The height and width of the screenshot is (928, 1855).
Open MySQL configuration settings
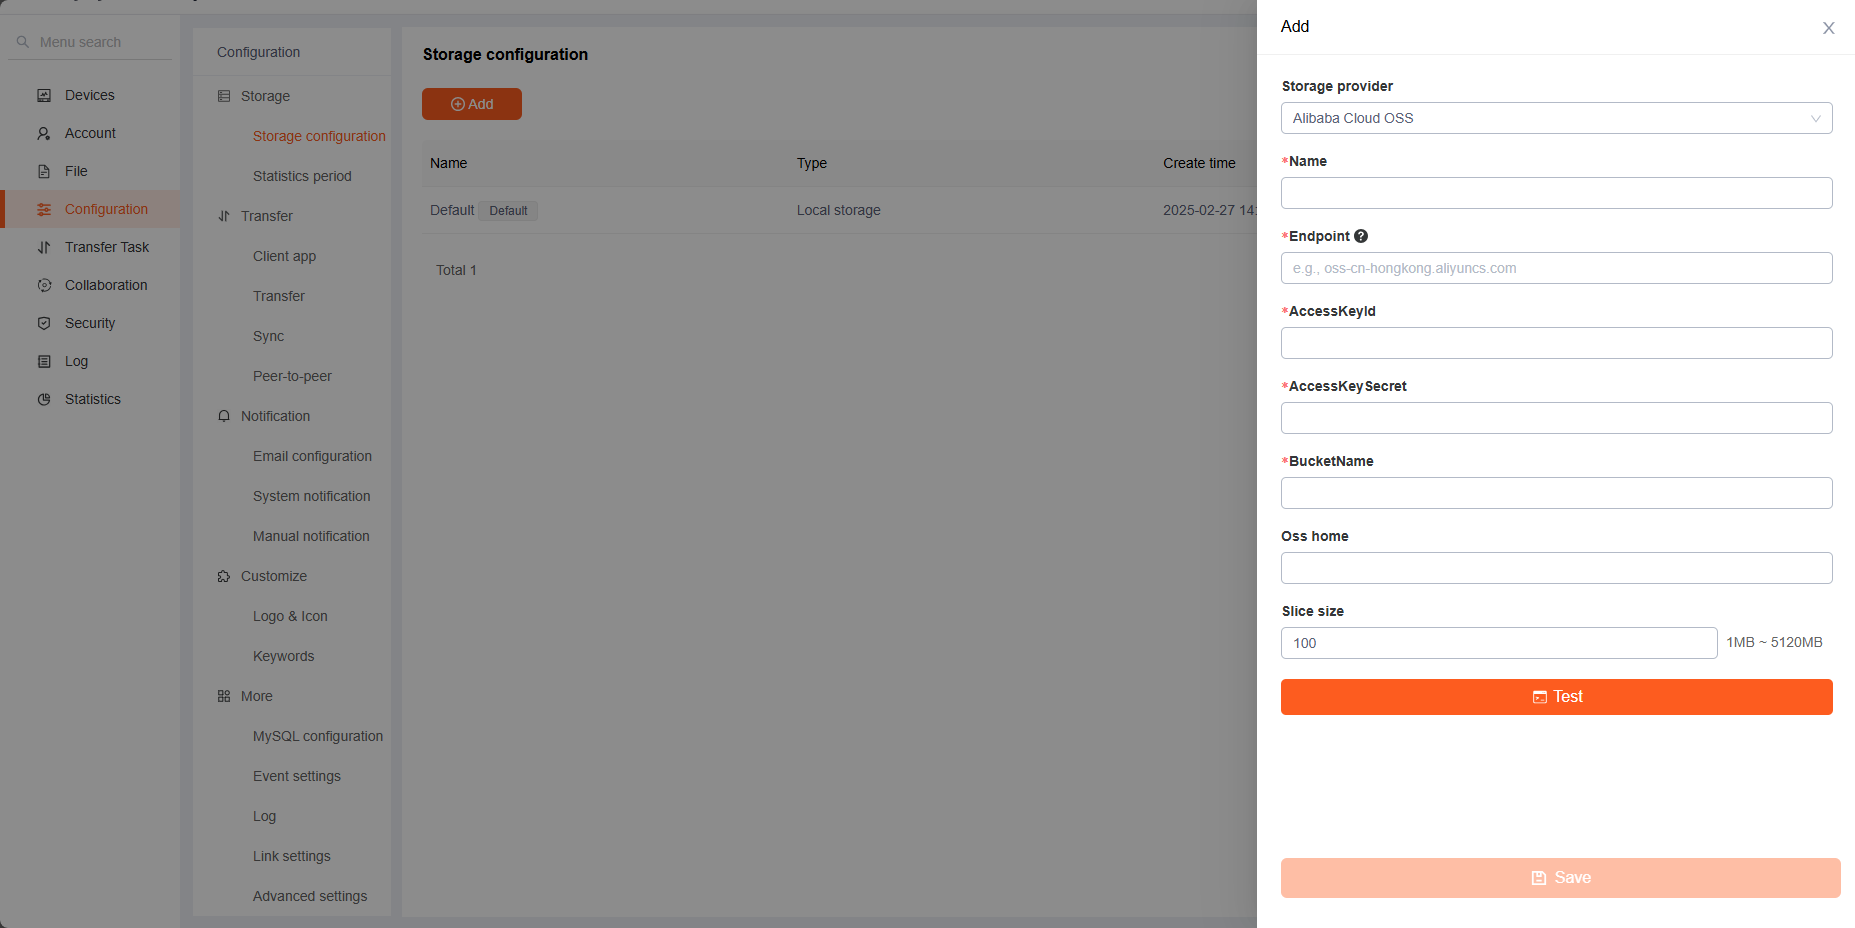click(x=318, y=736)
